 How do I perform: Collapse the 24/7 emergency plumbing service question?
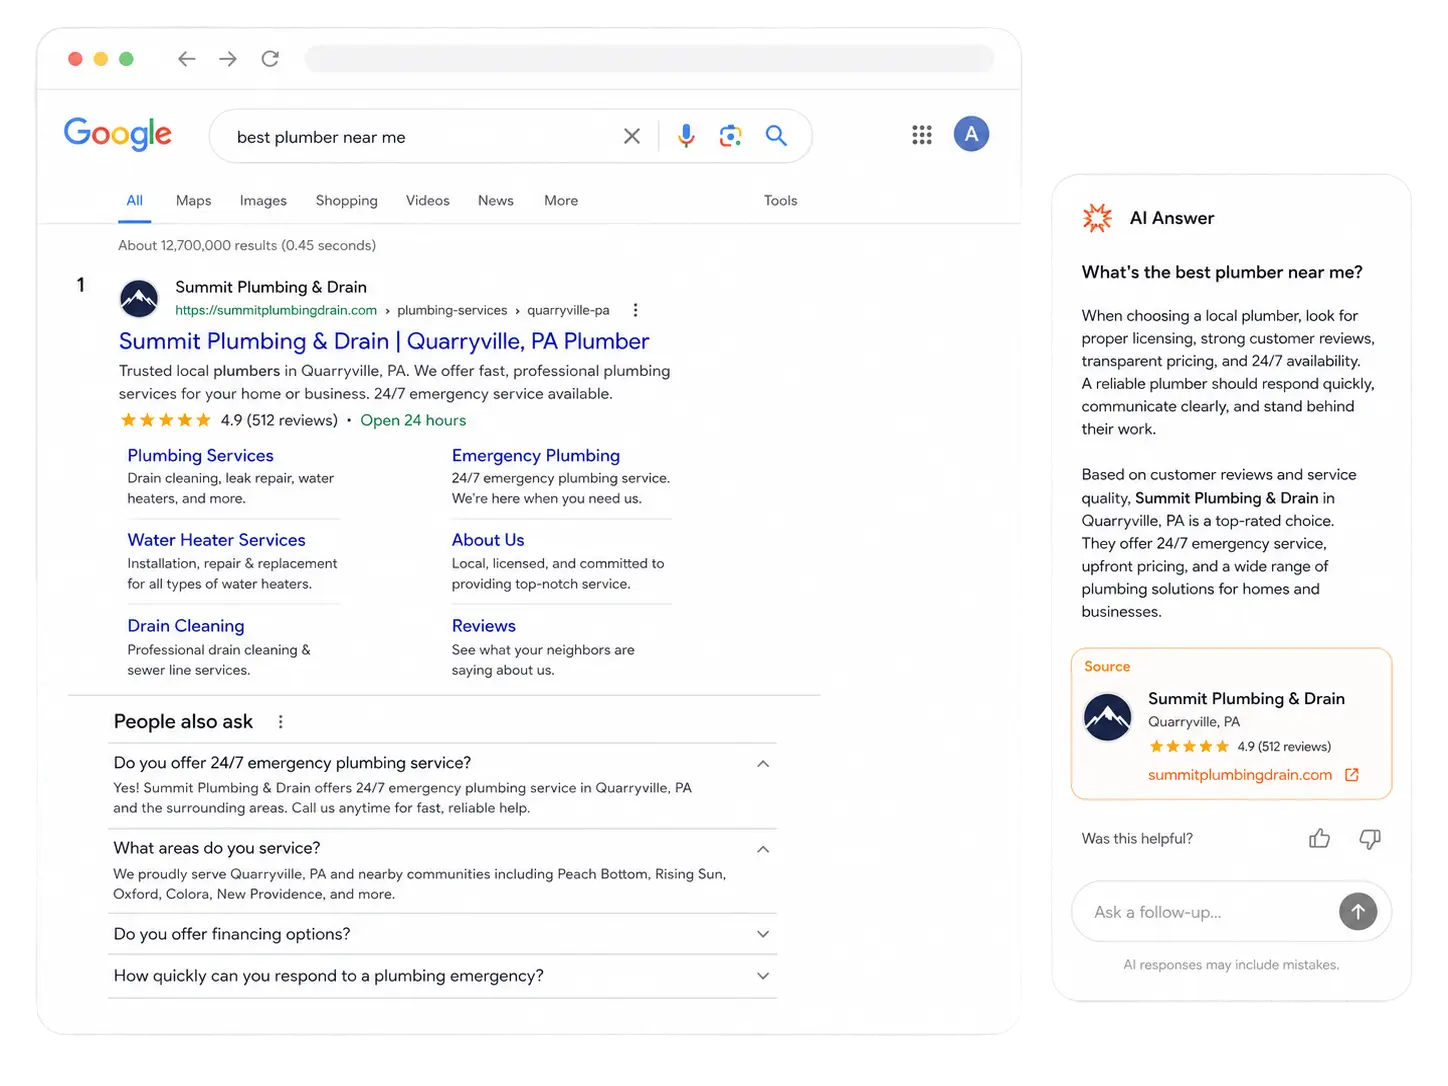click(763, 764)
